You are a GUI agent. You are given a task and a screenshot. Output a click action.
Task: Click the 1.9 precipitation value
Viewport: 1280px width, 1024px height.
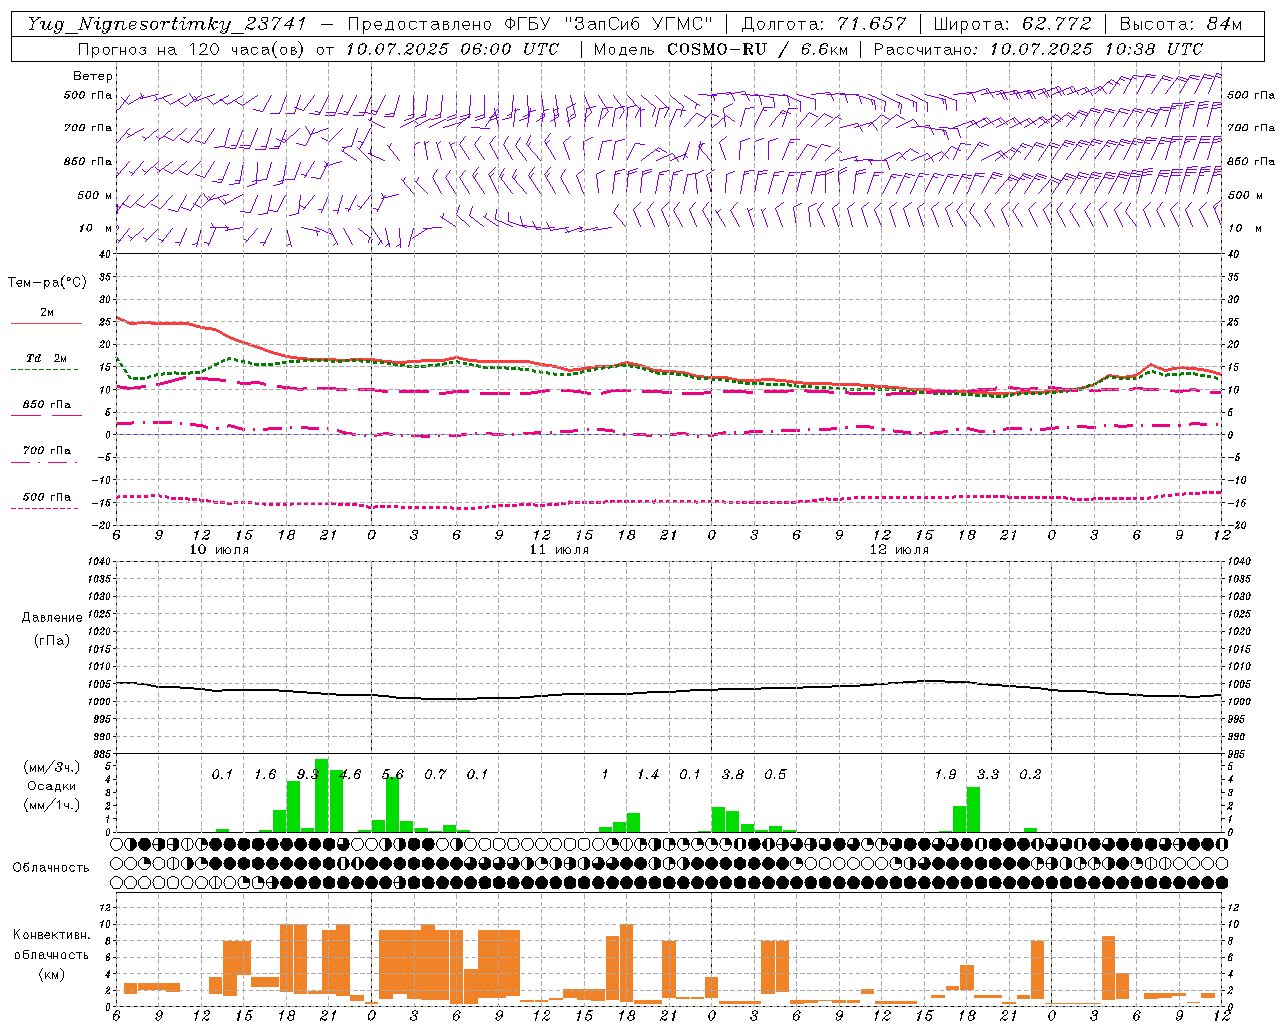pos(945,775)
